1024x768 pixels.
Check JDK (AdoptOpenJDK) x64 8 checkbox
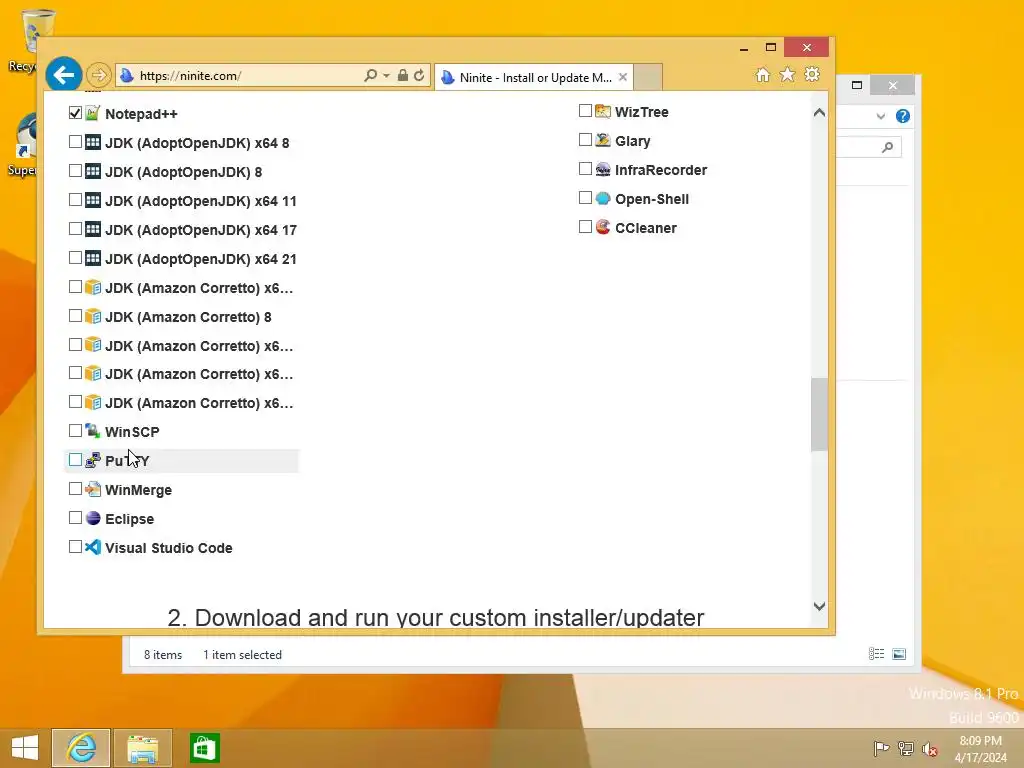[75, 142]
